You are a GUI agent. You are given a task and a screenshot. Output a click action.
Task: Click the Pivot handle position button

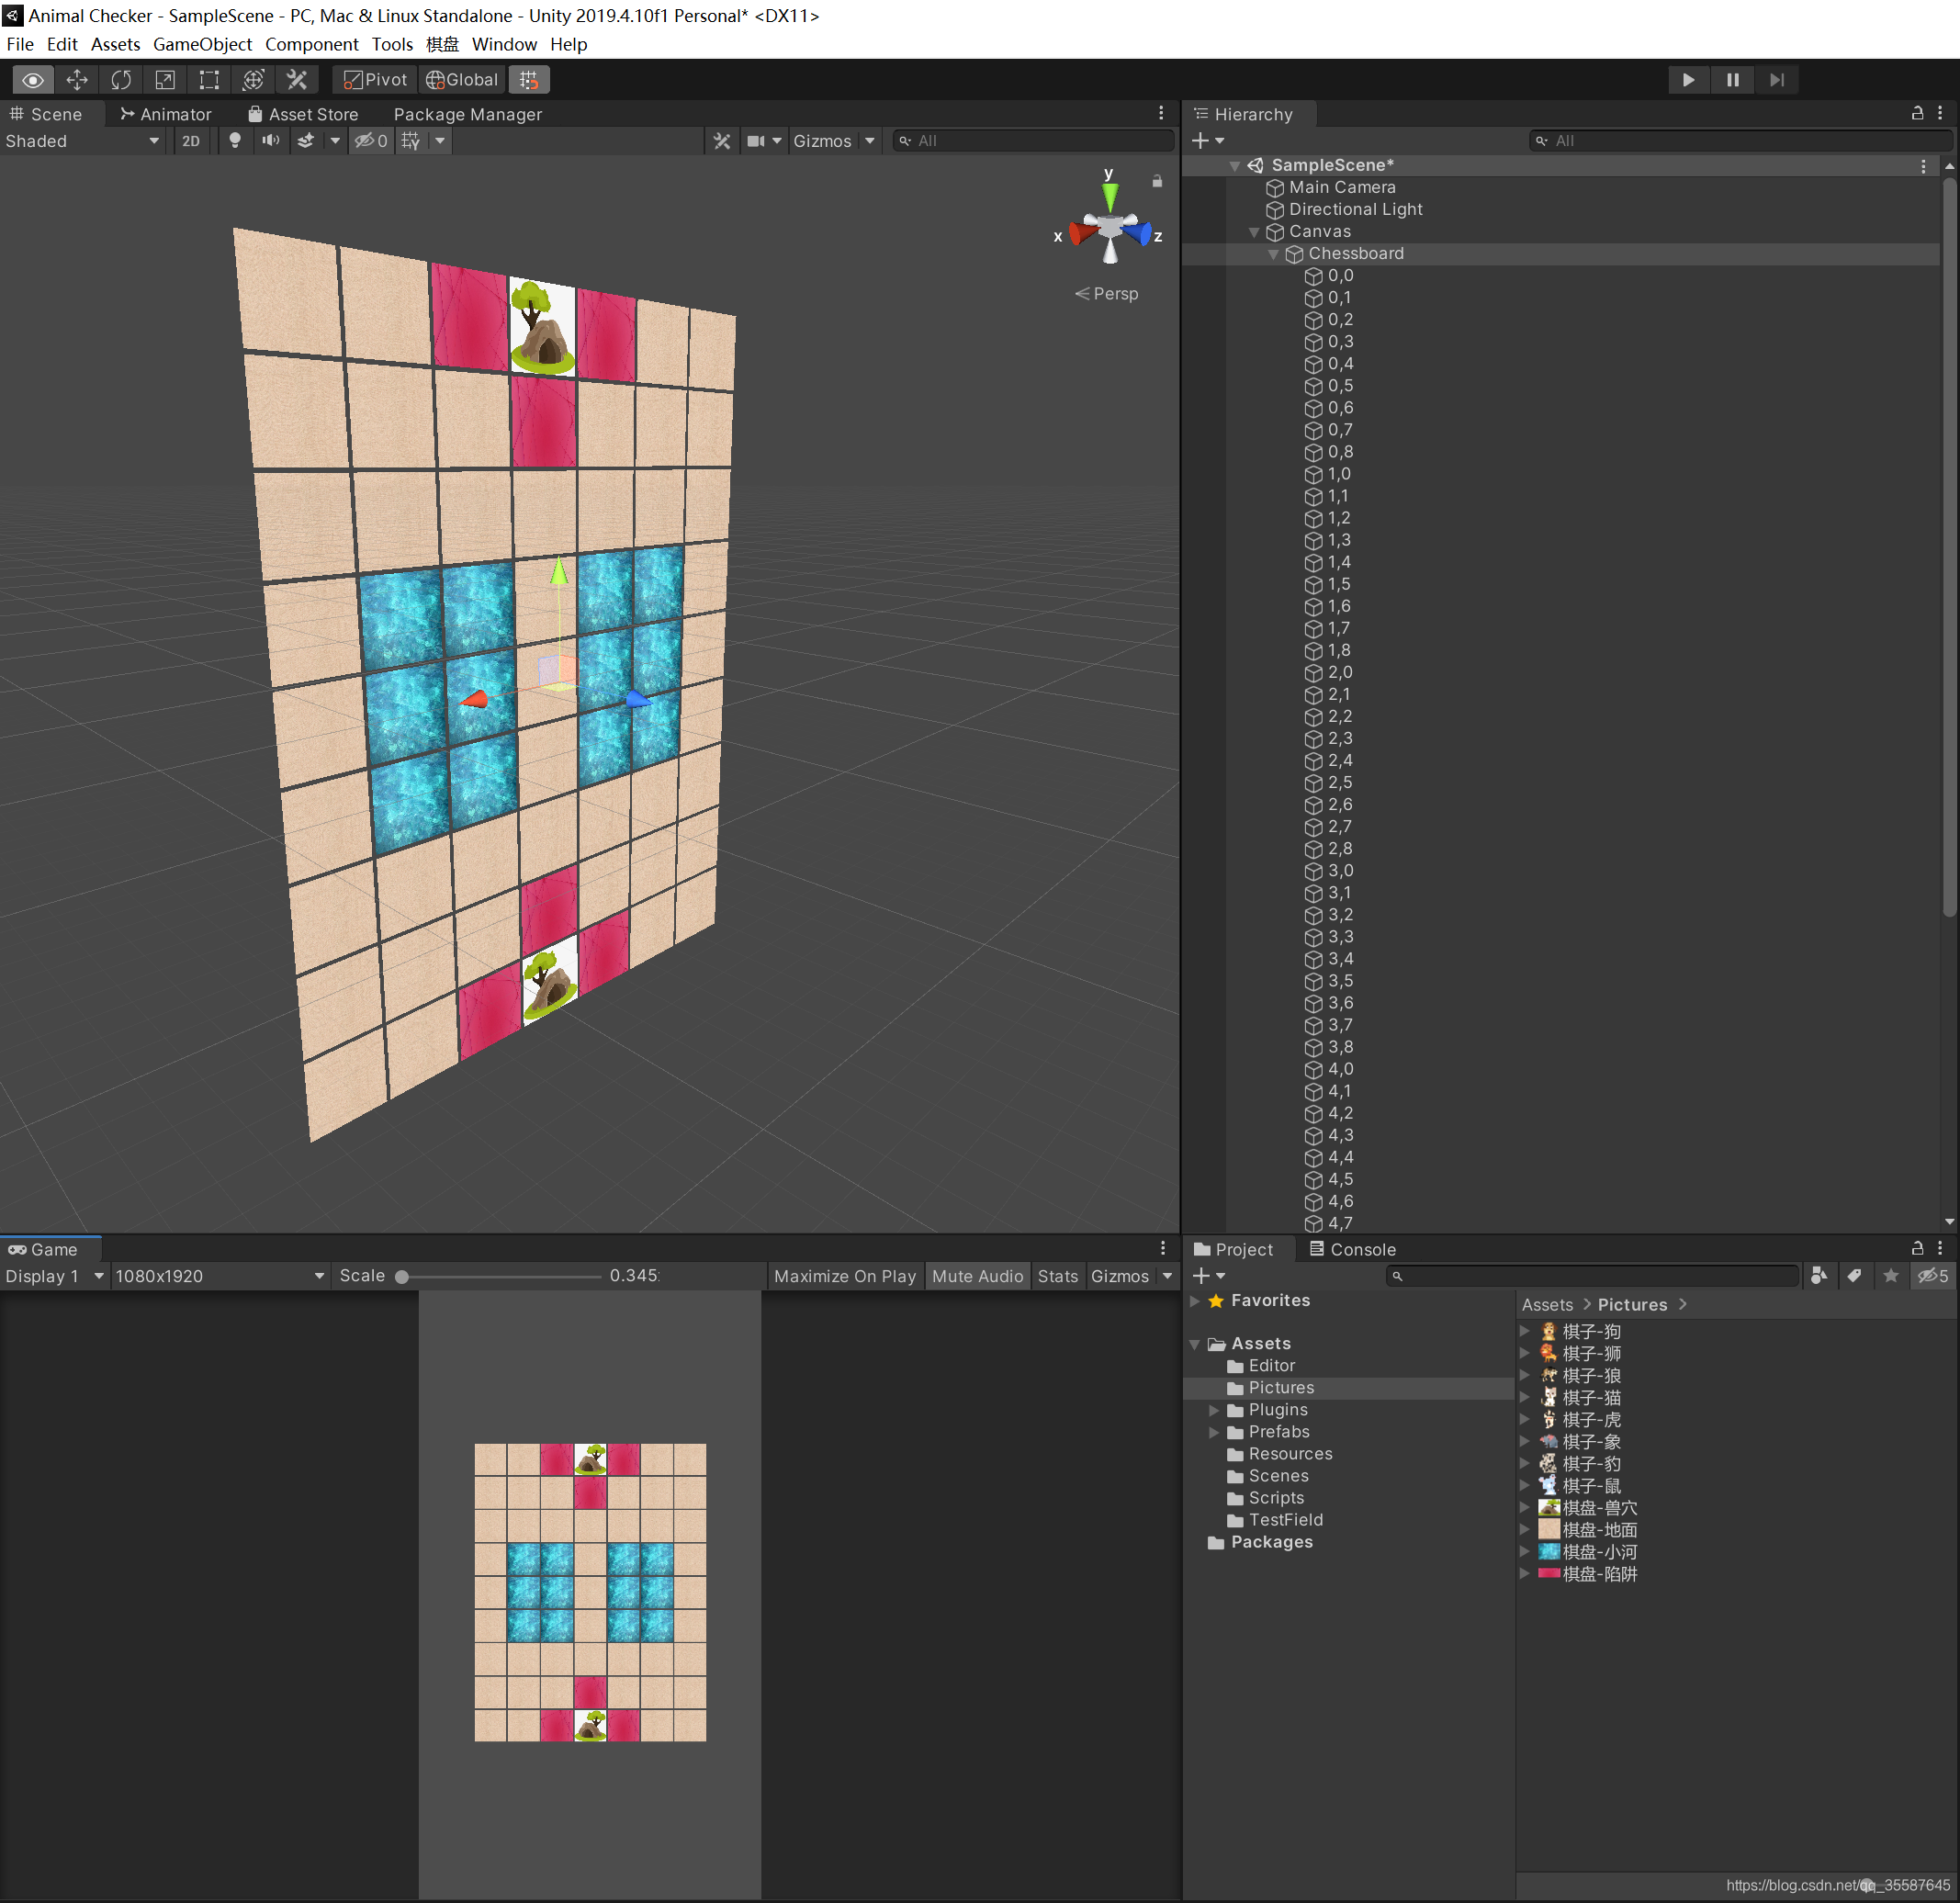click(376, 80)
